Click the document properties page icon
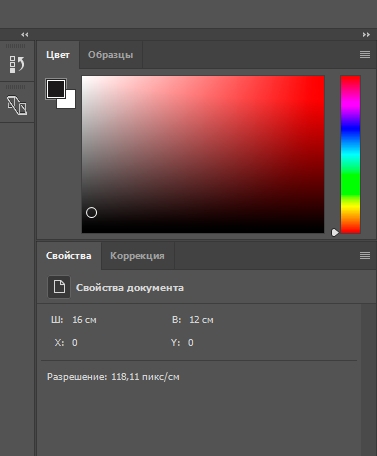 [x=59, y=287]
